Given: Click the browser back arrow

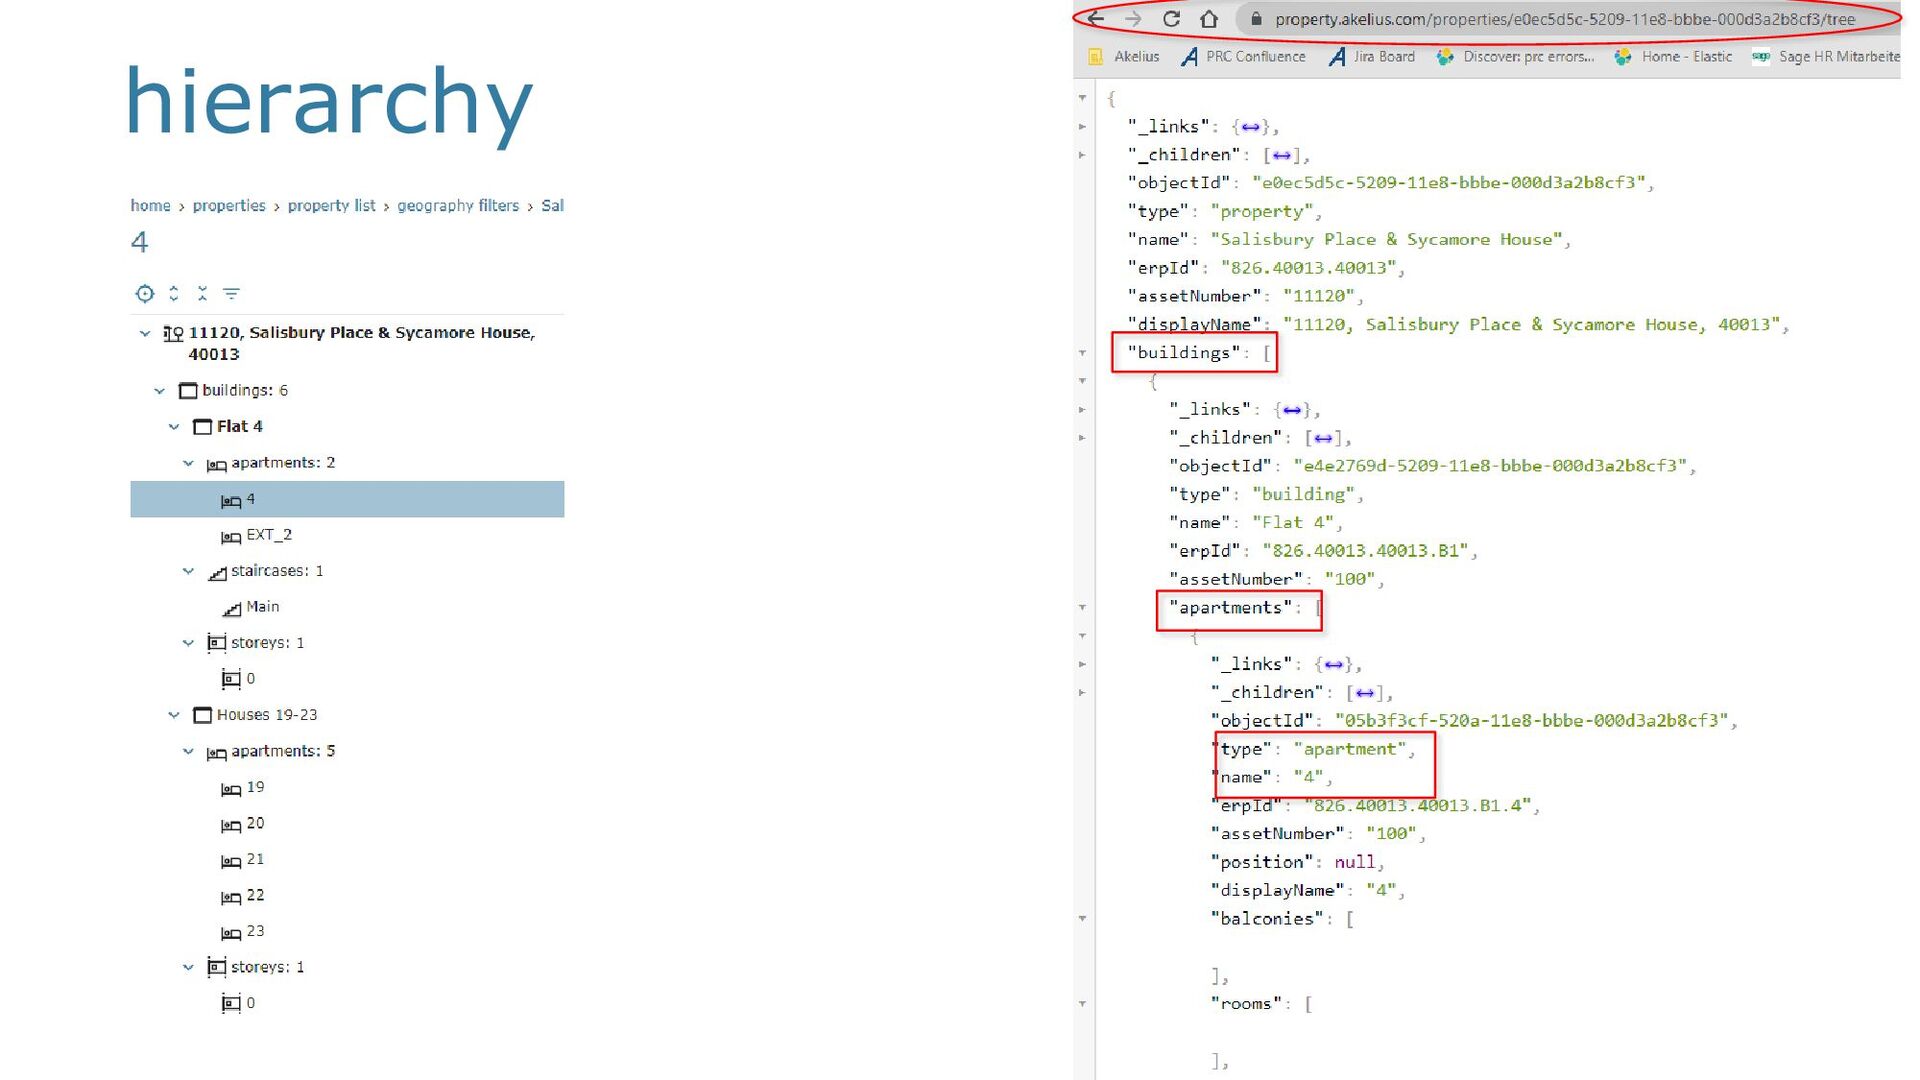Looking at the screenshot, I should pyautogui.click(x=1096, y=19).
